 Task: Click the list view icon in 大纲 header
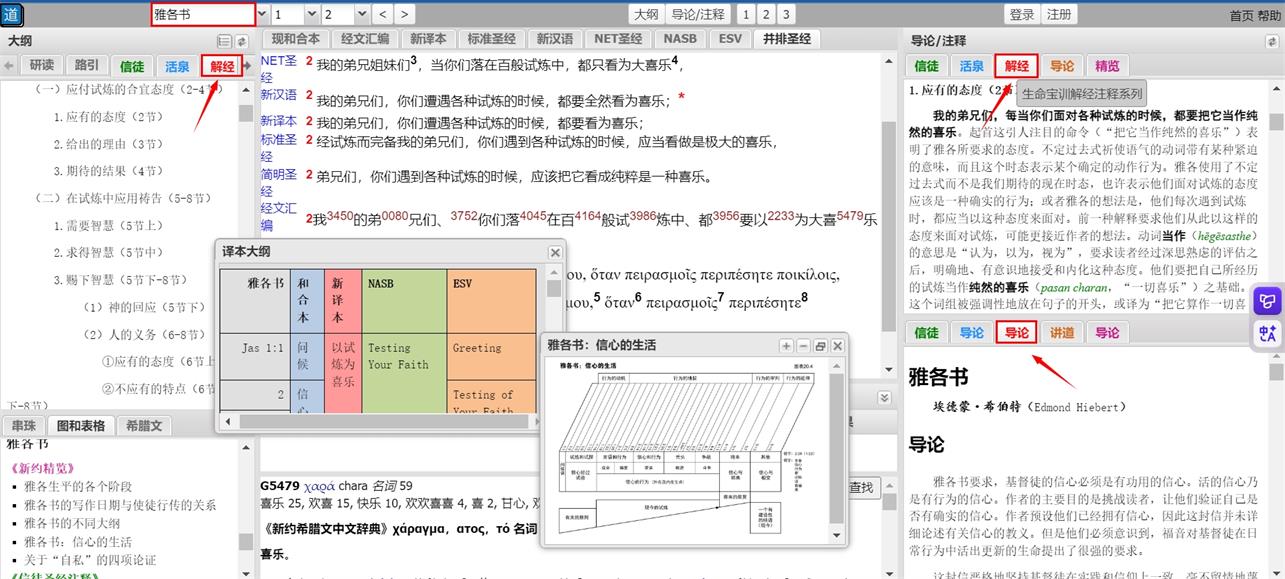(x=226, y=41)
